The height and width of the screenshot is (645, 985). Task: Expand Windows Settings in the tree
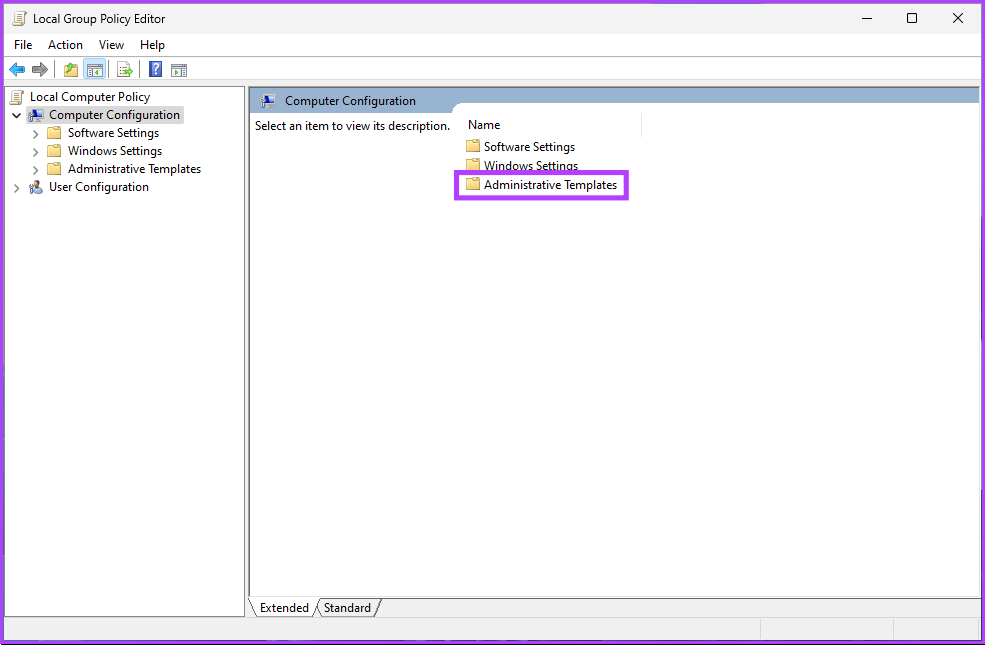(35, 151)
